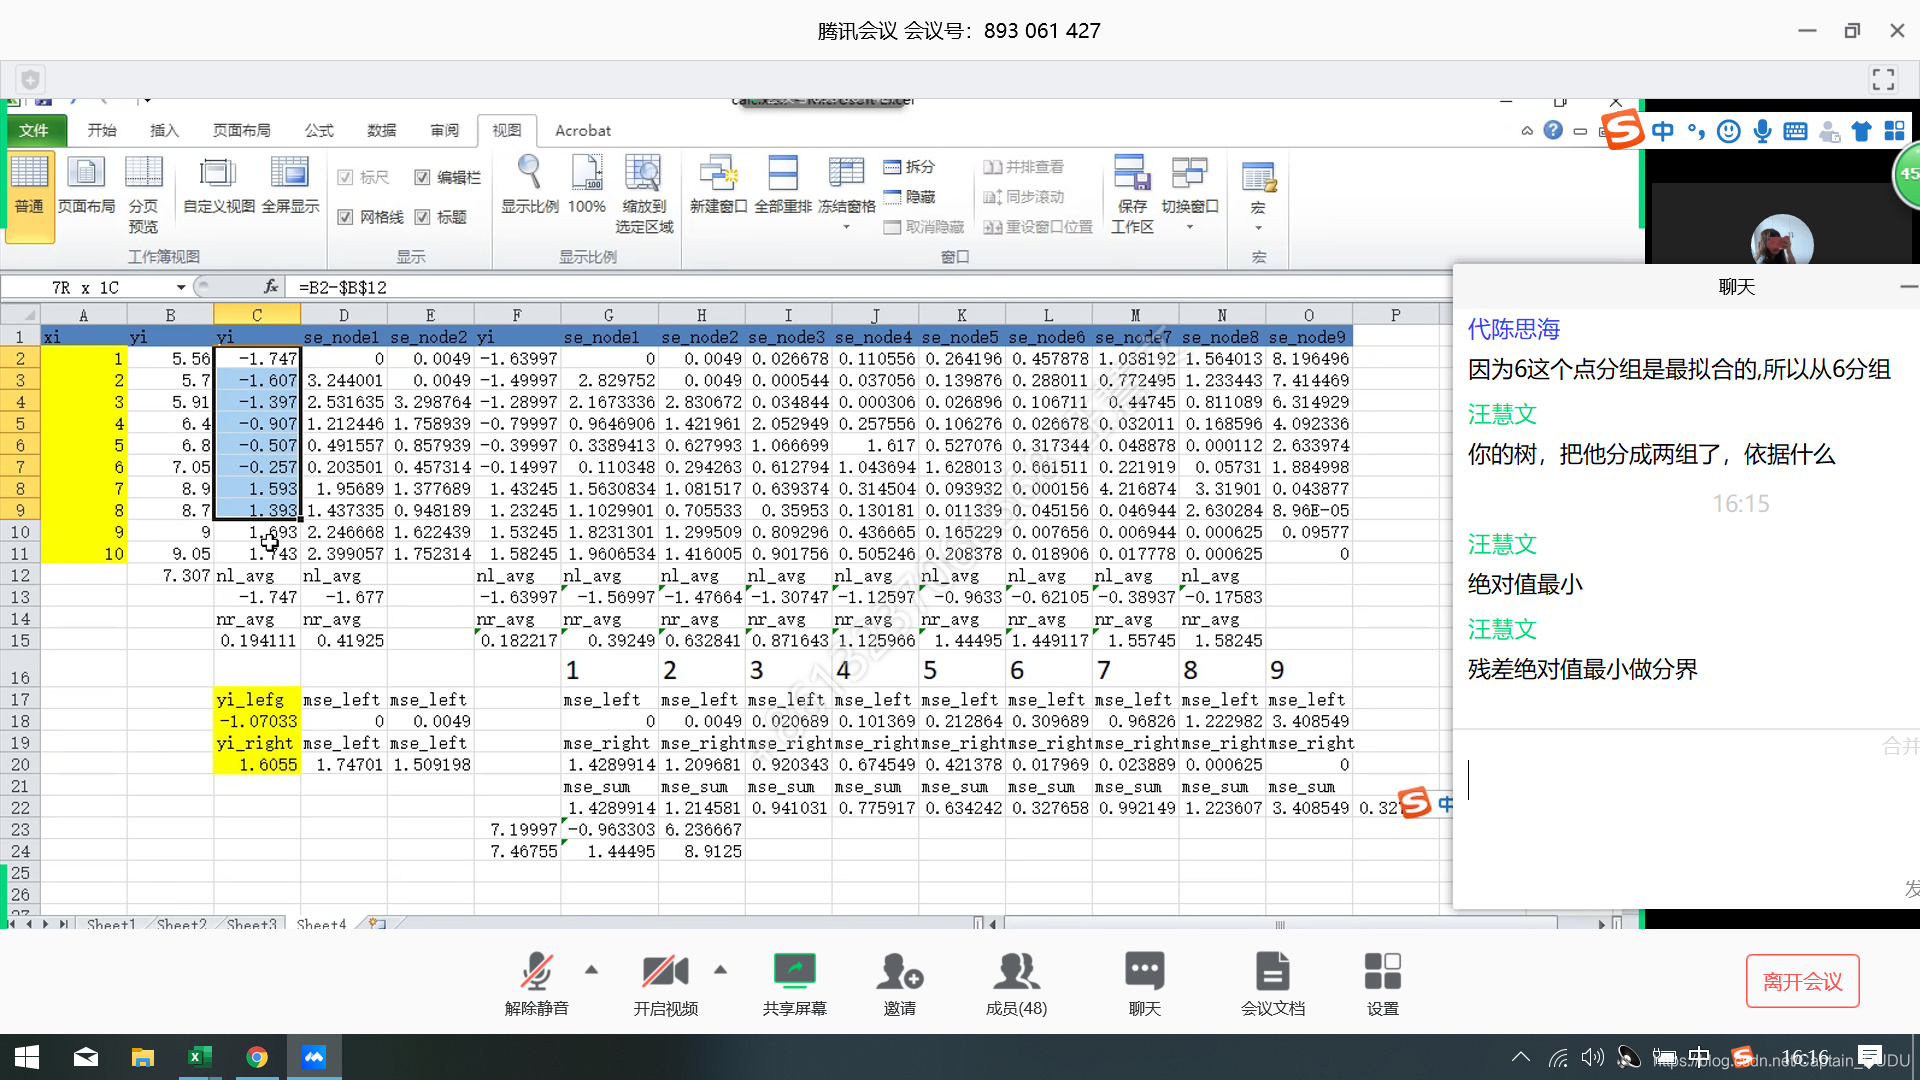Image resolution: width=1920 pixels, height=1080 pixels.
Task: Toggle the fullscreen icon at top right
Action: click(x=1884, y=80)
